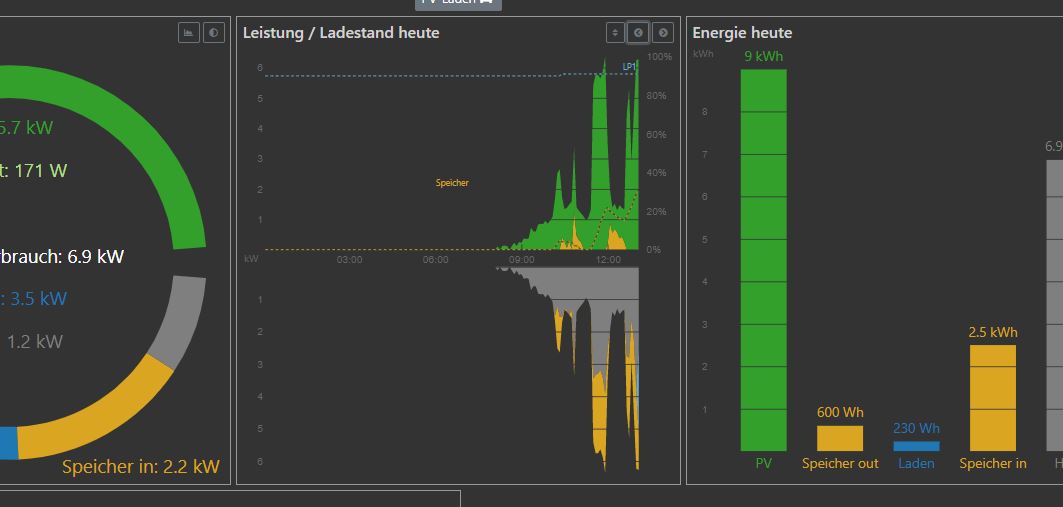Image resolution: width=1063 pixels, height=507 pixels.
Task: Toggle the contrast/theme half-circle icon
Action: click(x=214, y=33)
